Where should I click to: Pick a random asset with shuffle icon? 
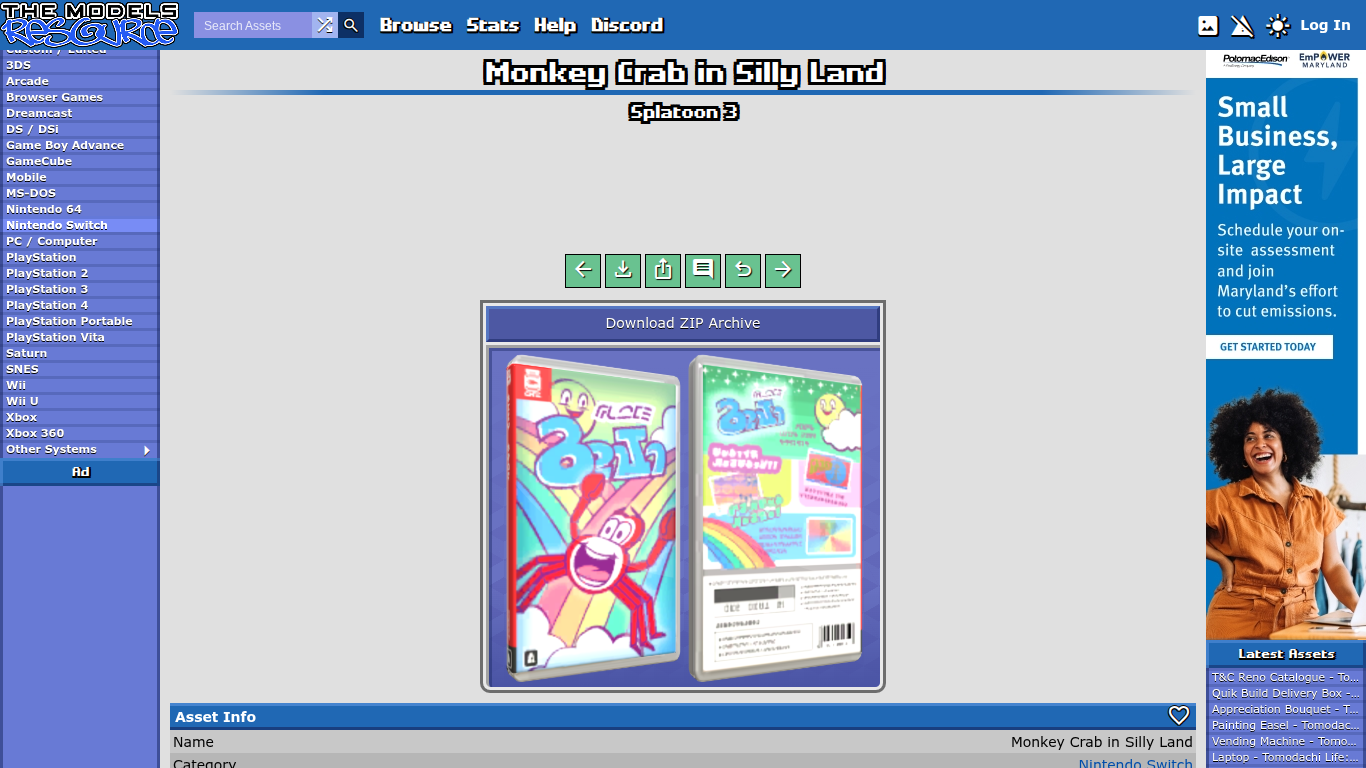coord(325,25)
